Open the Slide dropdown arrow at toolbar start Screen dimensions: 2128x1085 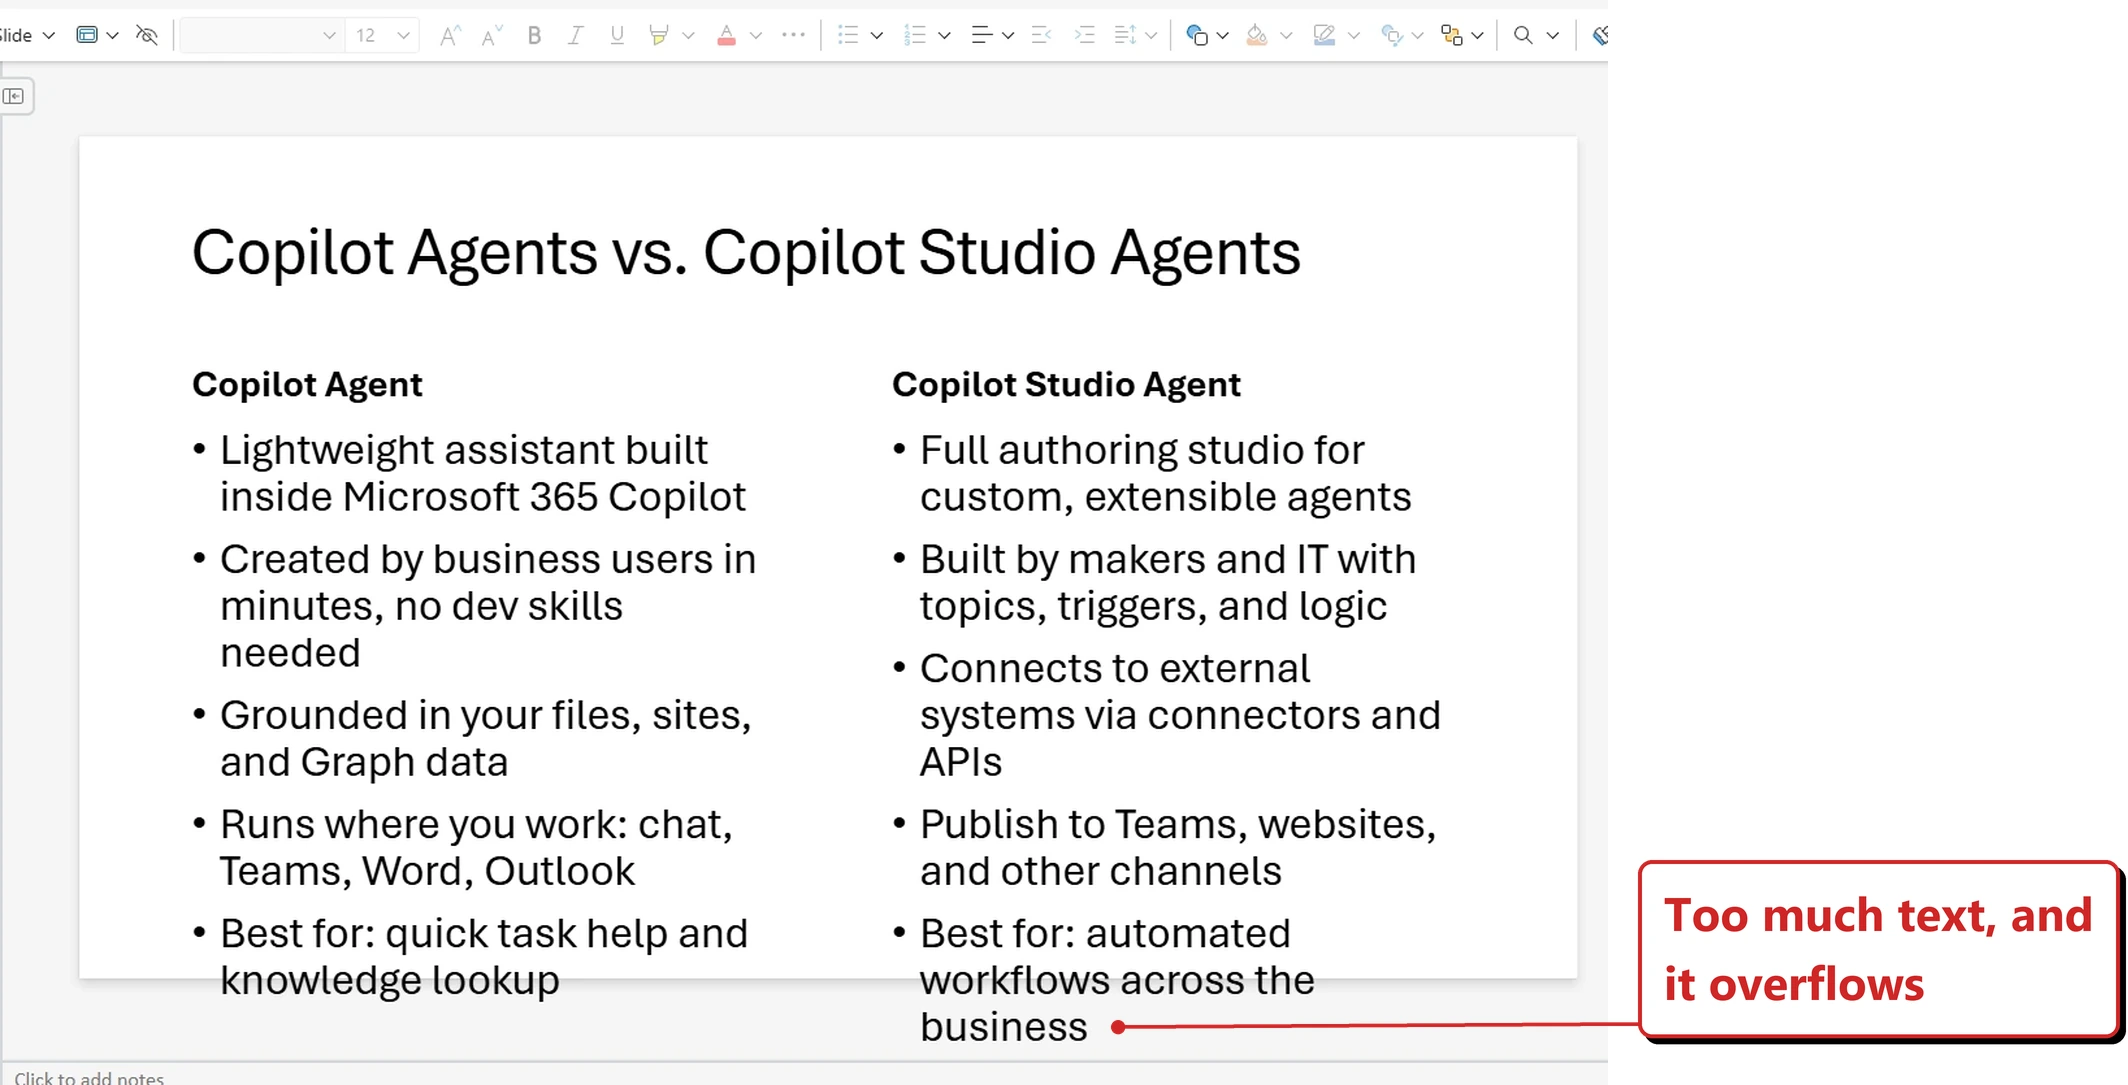click(x=48, y=35)
